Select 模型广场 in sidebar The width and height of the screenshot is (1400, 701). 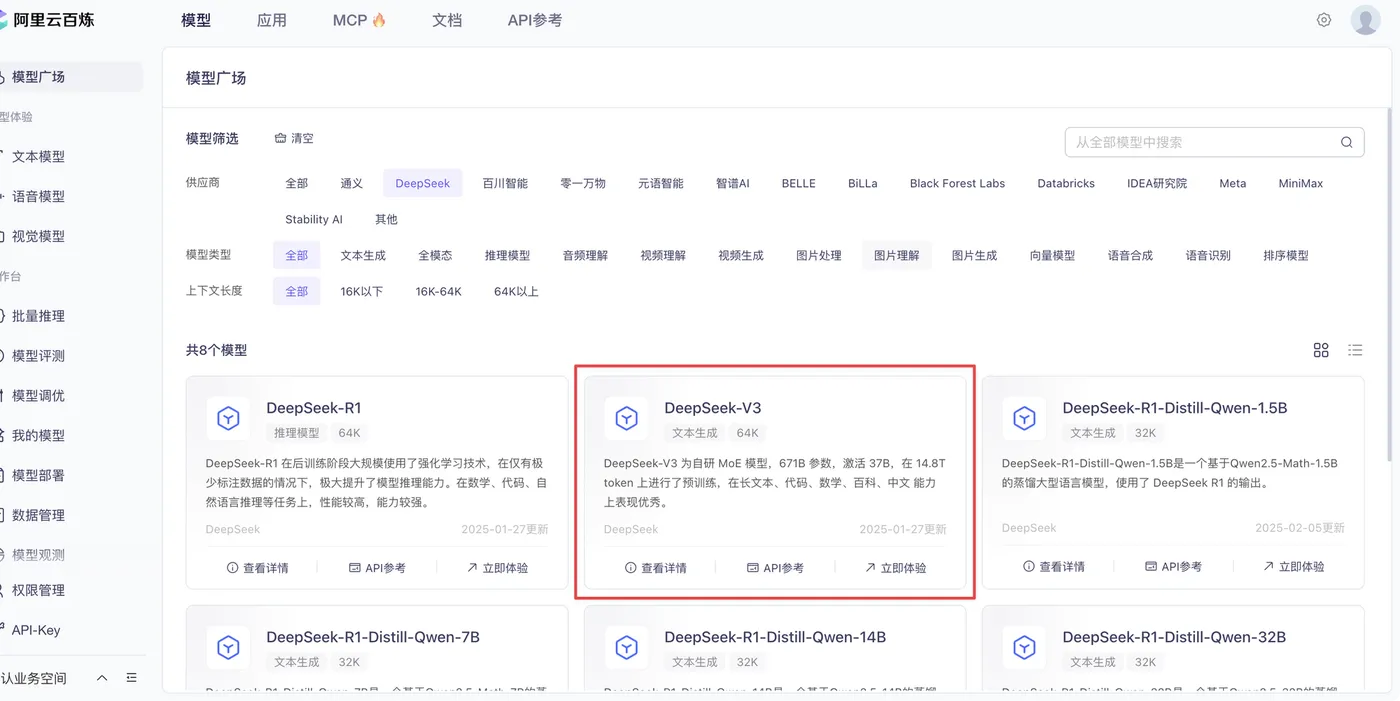coord(71,77)
